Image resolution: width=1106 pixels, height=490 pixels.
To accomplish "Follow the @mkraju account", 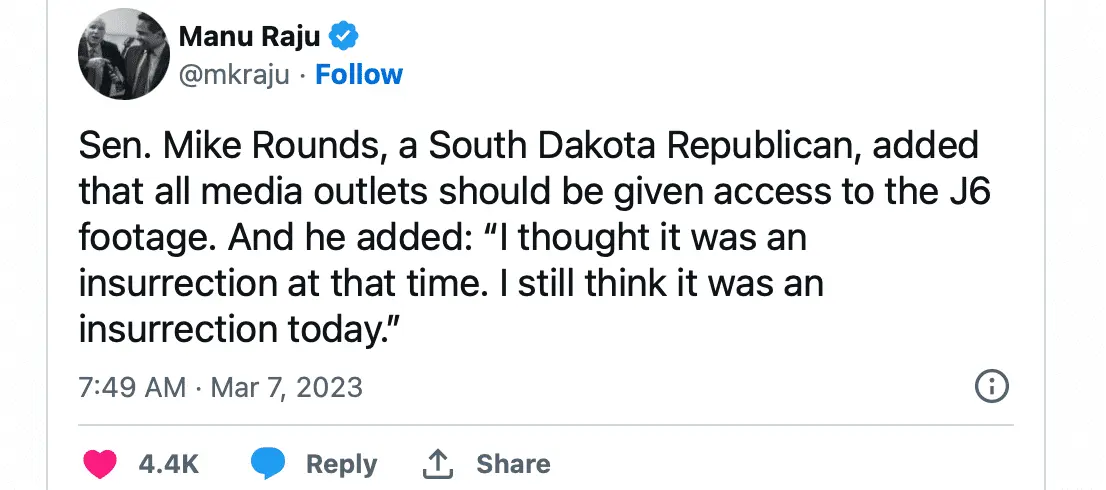I will click(x=359, y=75).
